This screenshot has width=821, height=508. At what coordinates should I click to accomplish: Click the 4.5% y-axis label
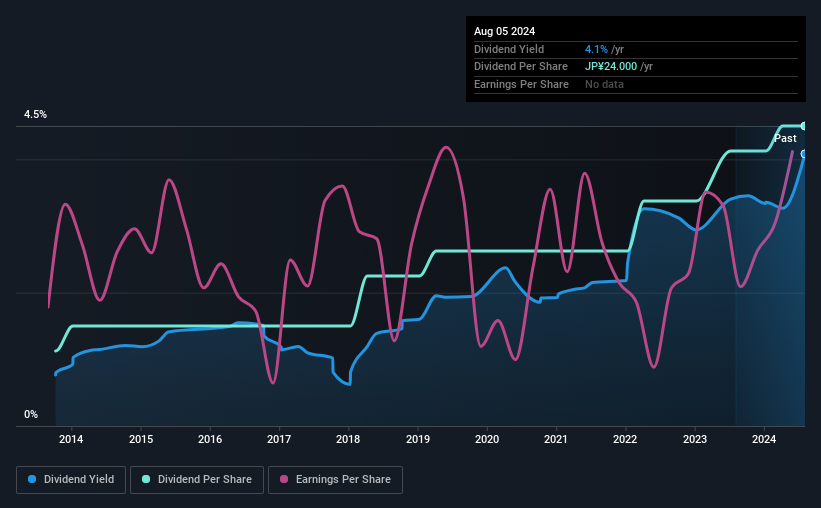[35, 114]
